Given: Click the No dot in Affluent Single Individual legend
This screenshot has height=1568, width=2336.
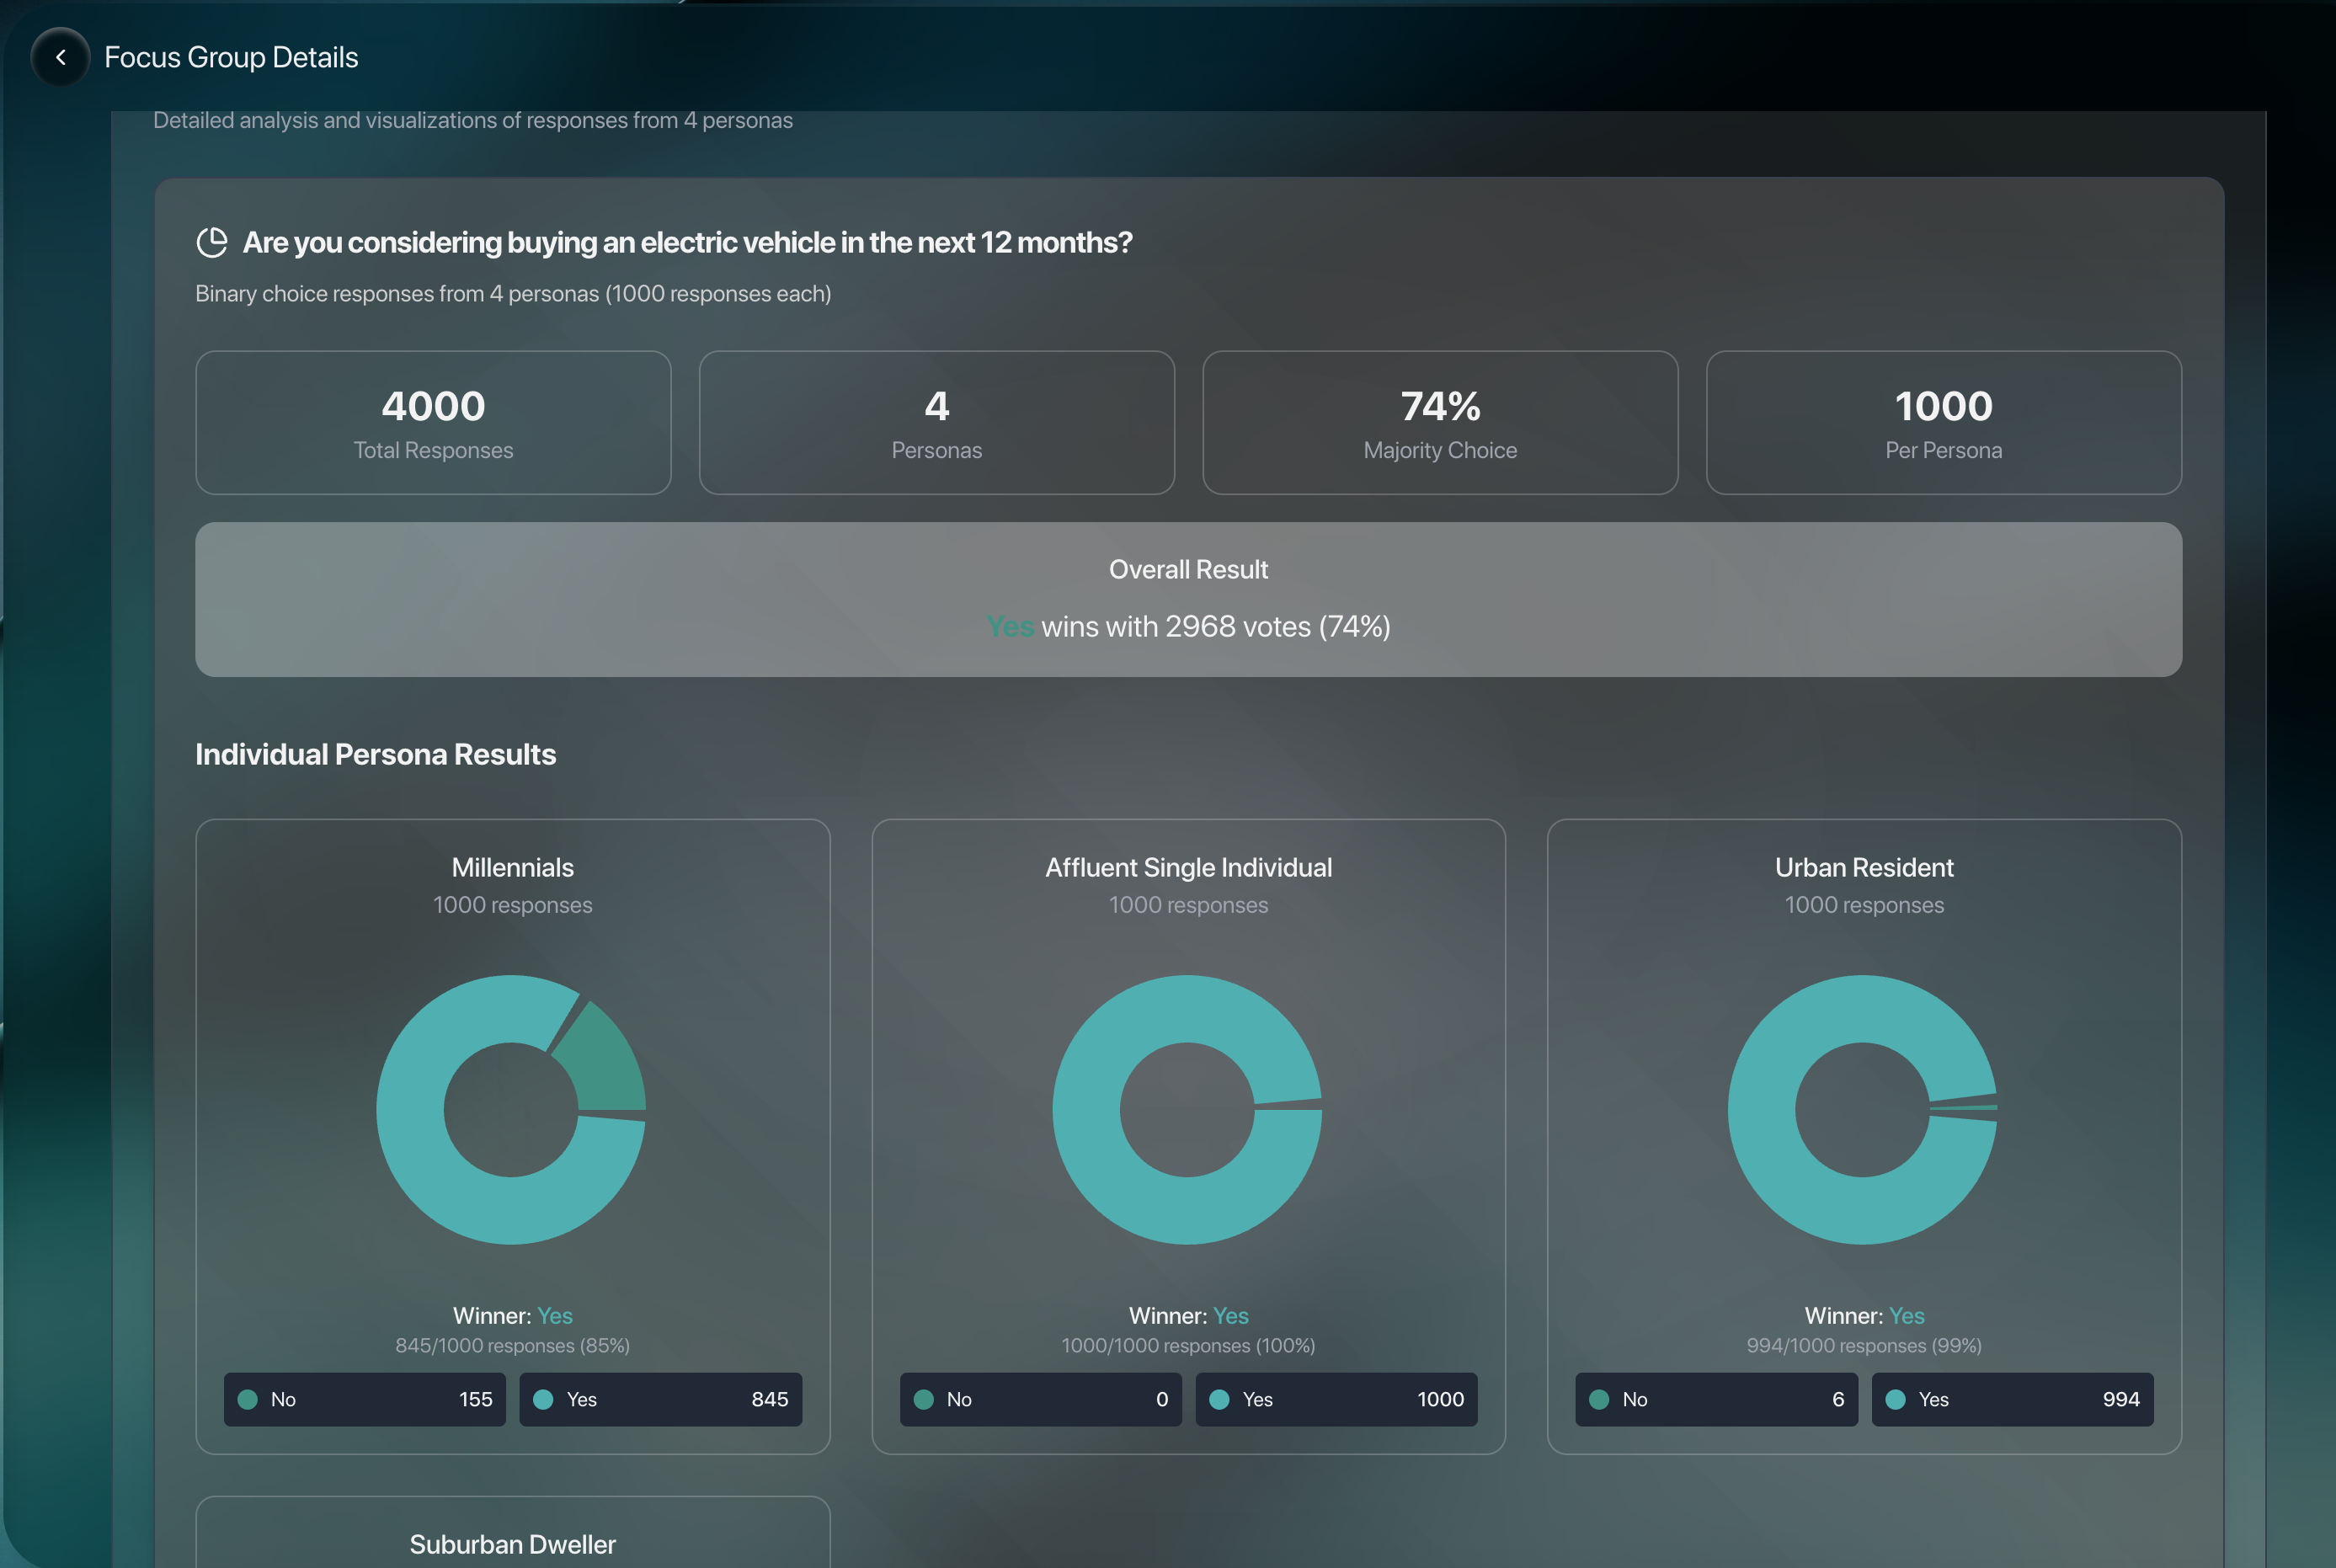Looking at the screenshot, I should (924, 1399).
